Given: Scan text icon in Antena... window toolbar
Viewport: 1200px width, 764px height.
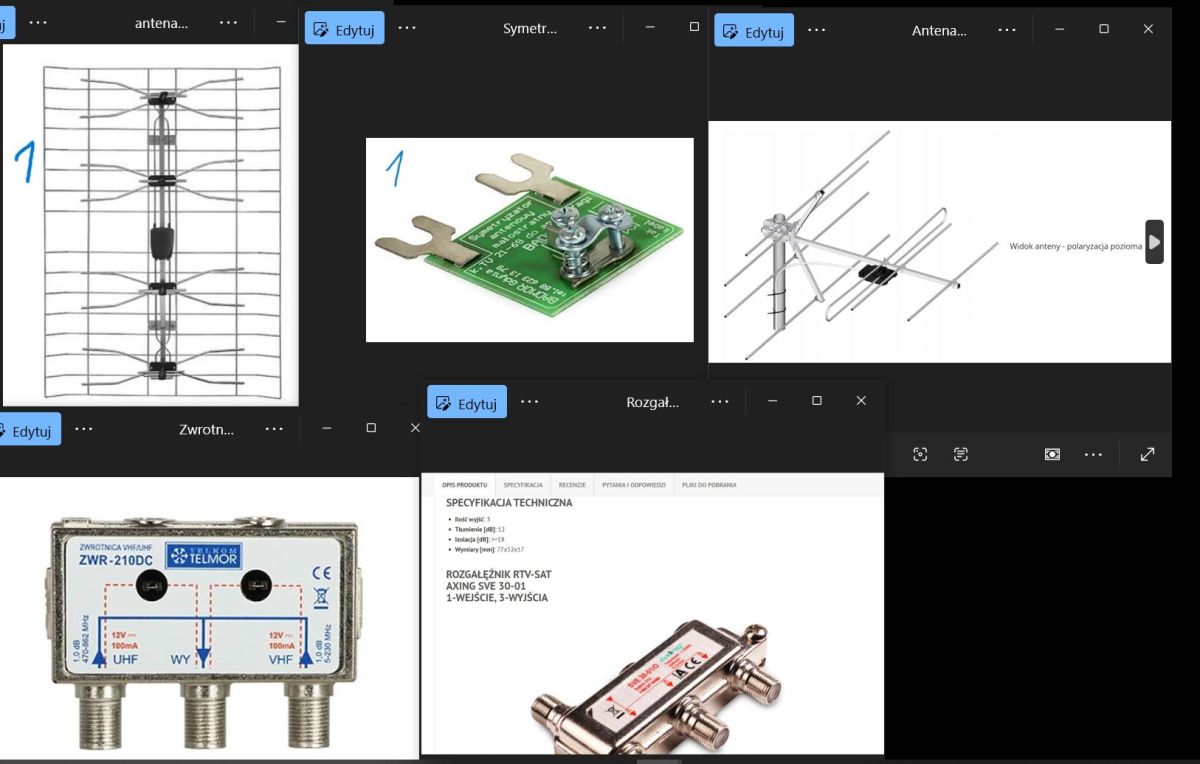Looking at the screenshot, I should point(961,454).
